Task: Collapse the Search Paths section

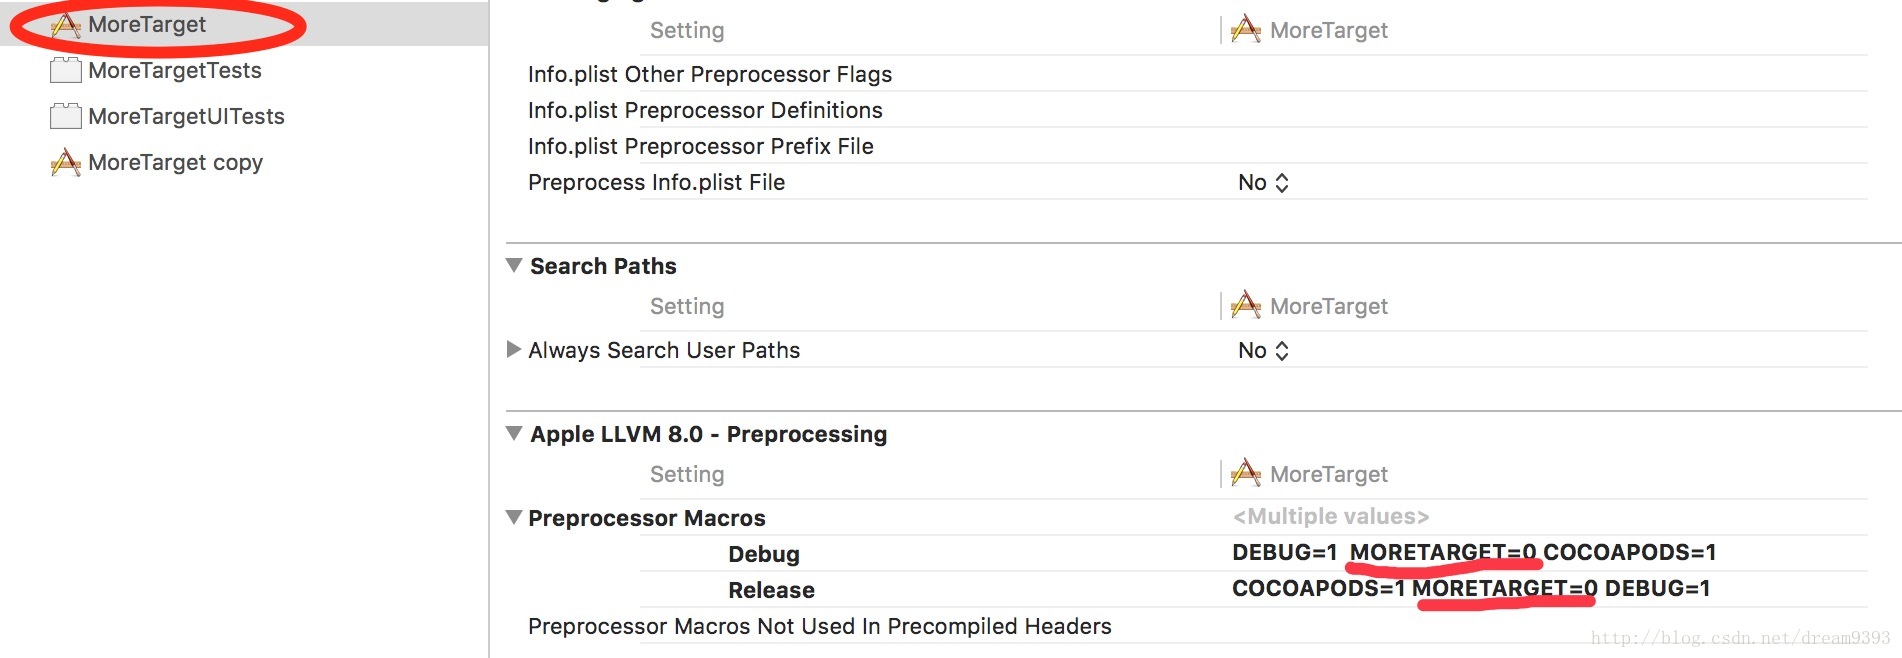Action: click(514, 266)
